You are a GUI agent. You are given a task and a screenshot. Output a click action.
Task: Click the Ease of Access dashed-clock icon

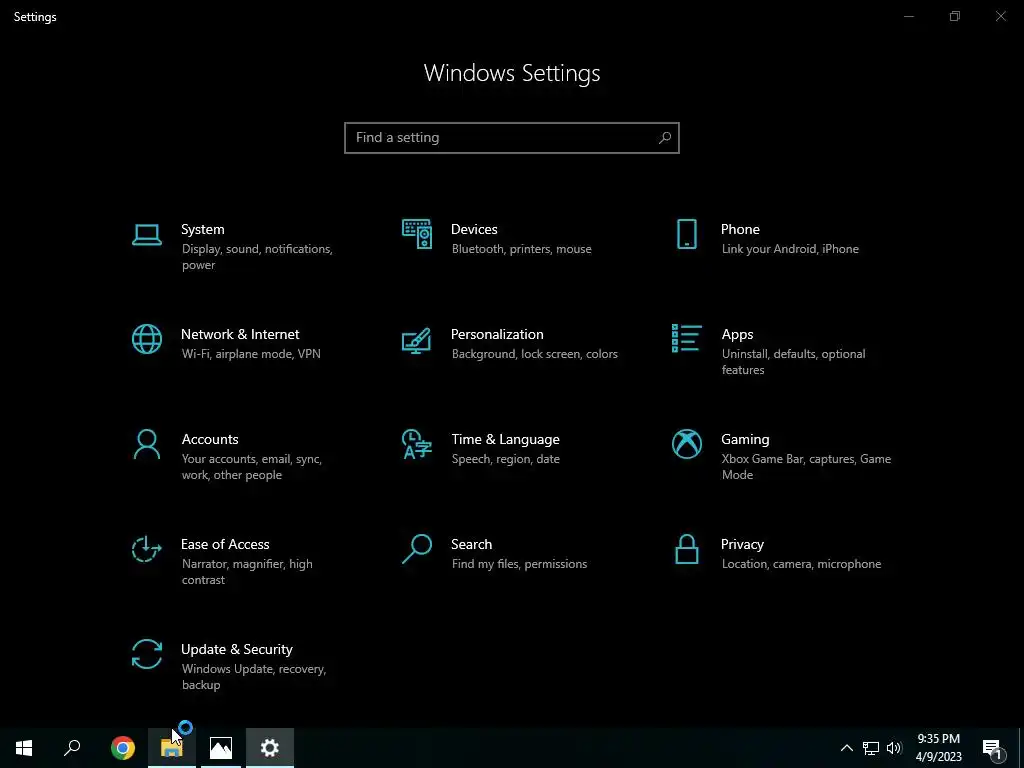coord(146,549)
